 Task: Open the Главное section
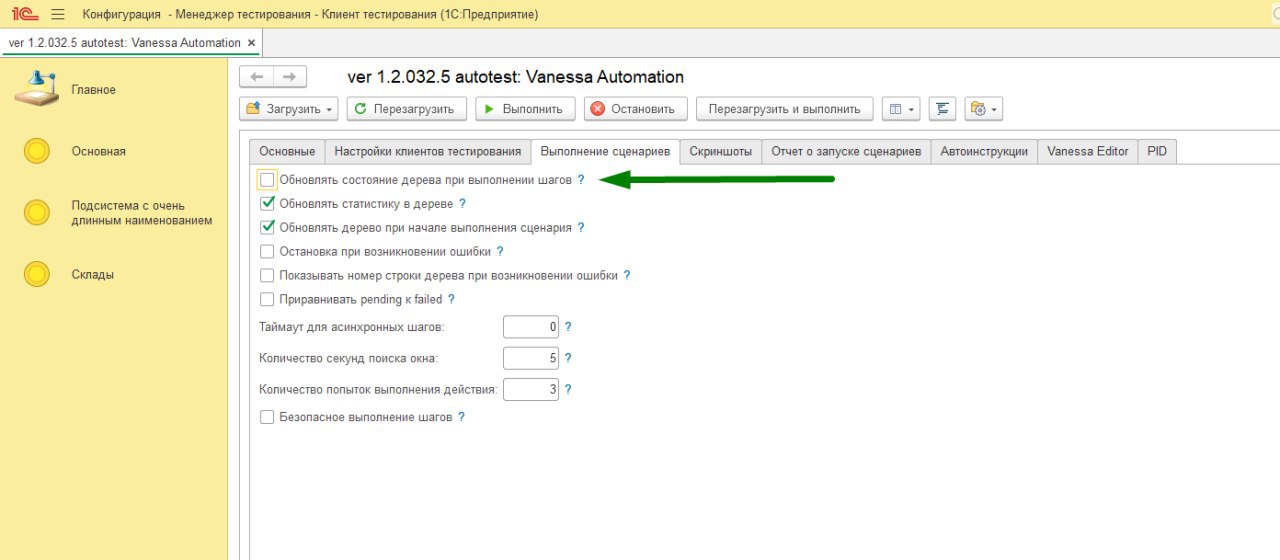(x=93, y=90)
